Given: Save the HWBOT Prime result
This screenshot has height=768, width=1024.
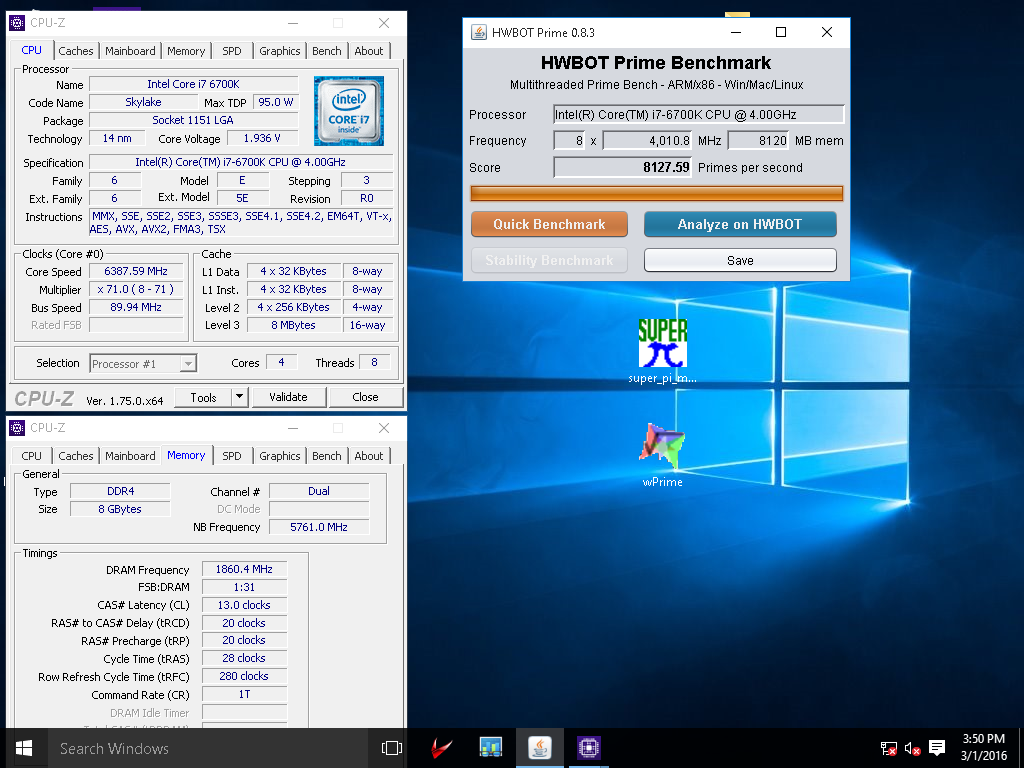Looking at the screenshot, I should tap(740, 261).
